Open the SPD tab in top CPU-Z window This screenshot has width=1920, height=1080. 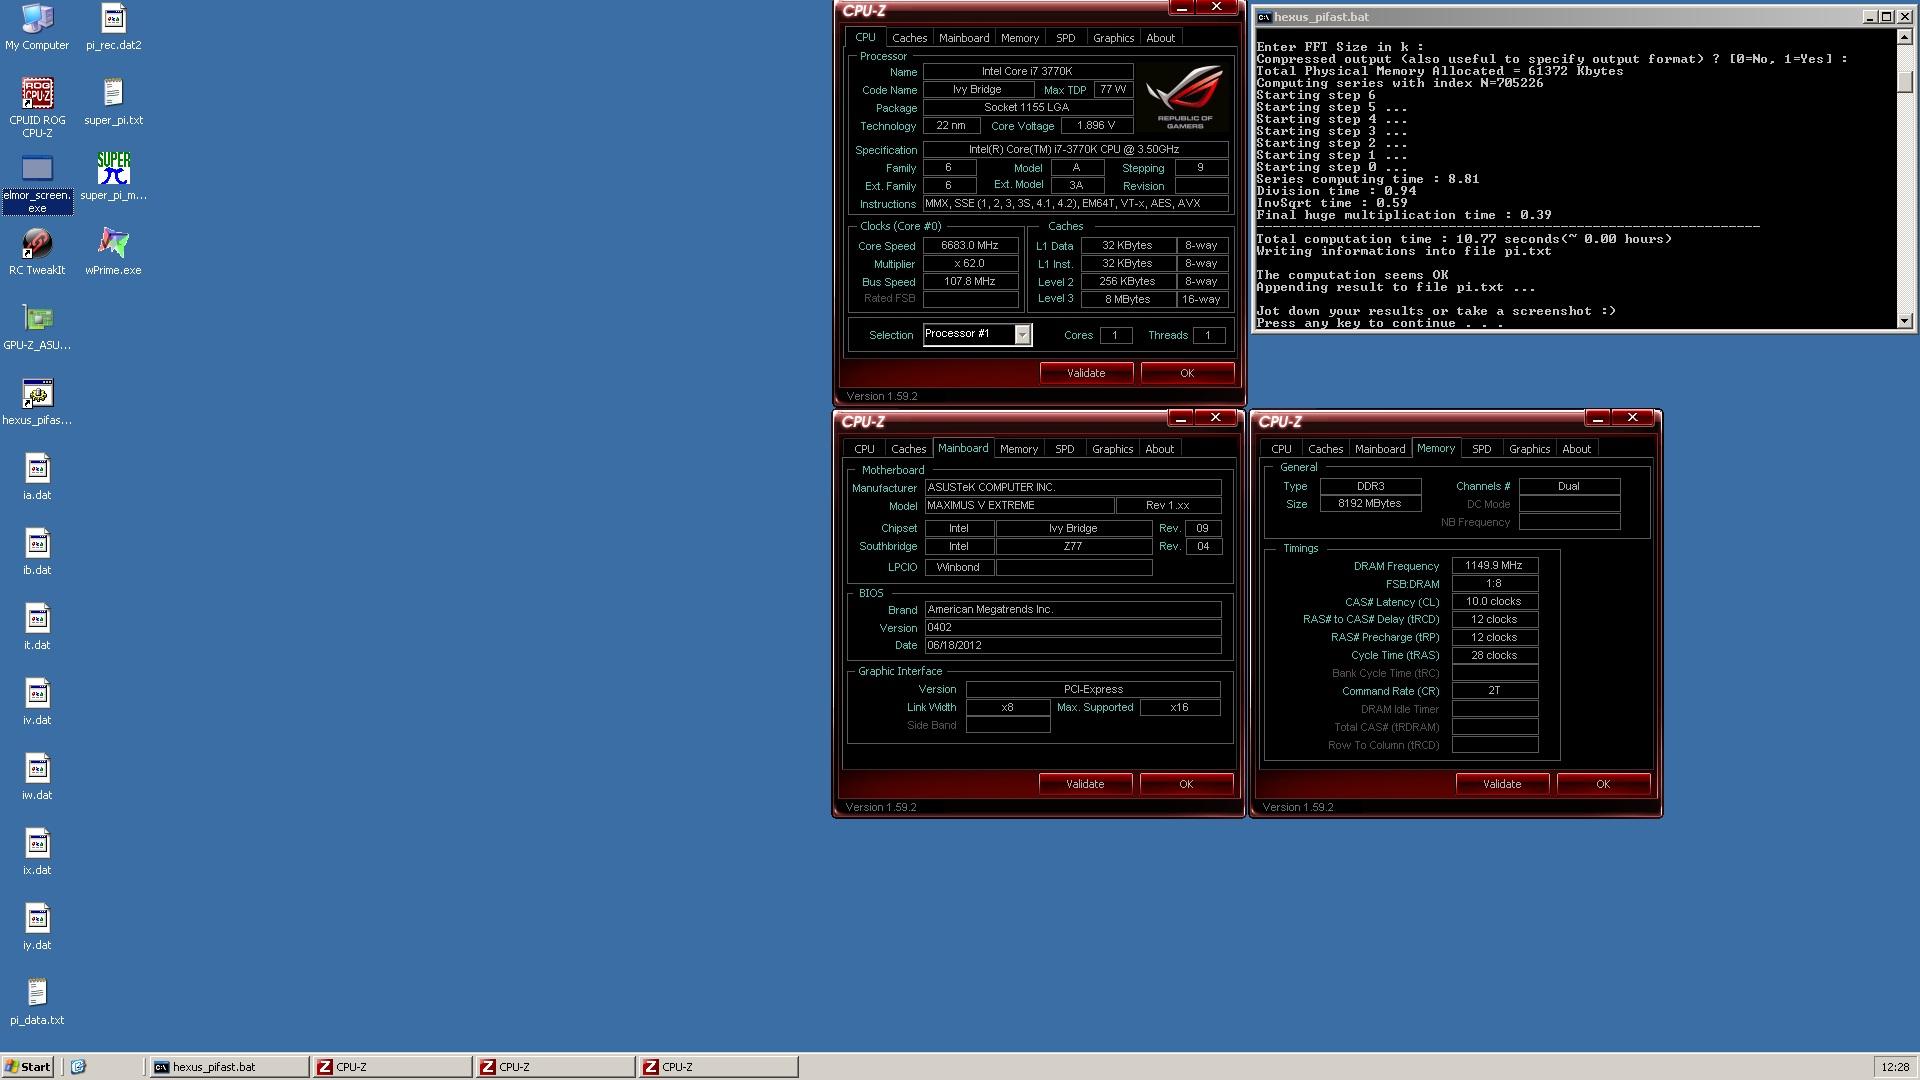coord(1065,38)
